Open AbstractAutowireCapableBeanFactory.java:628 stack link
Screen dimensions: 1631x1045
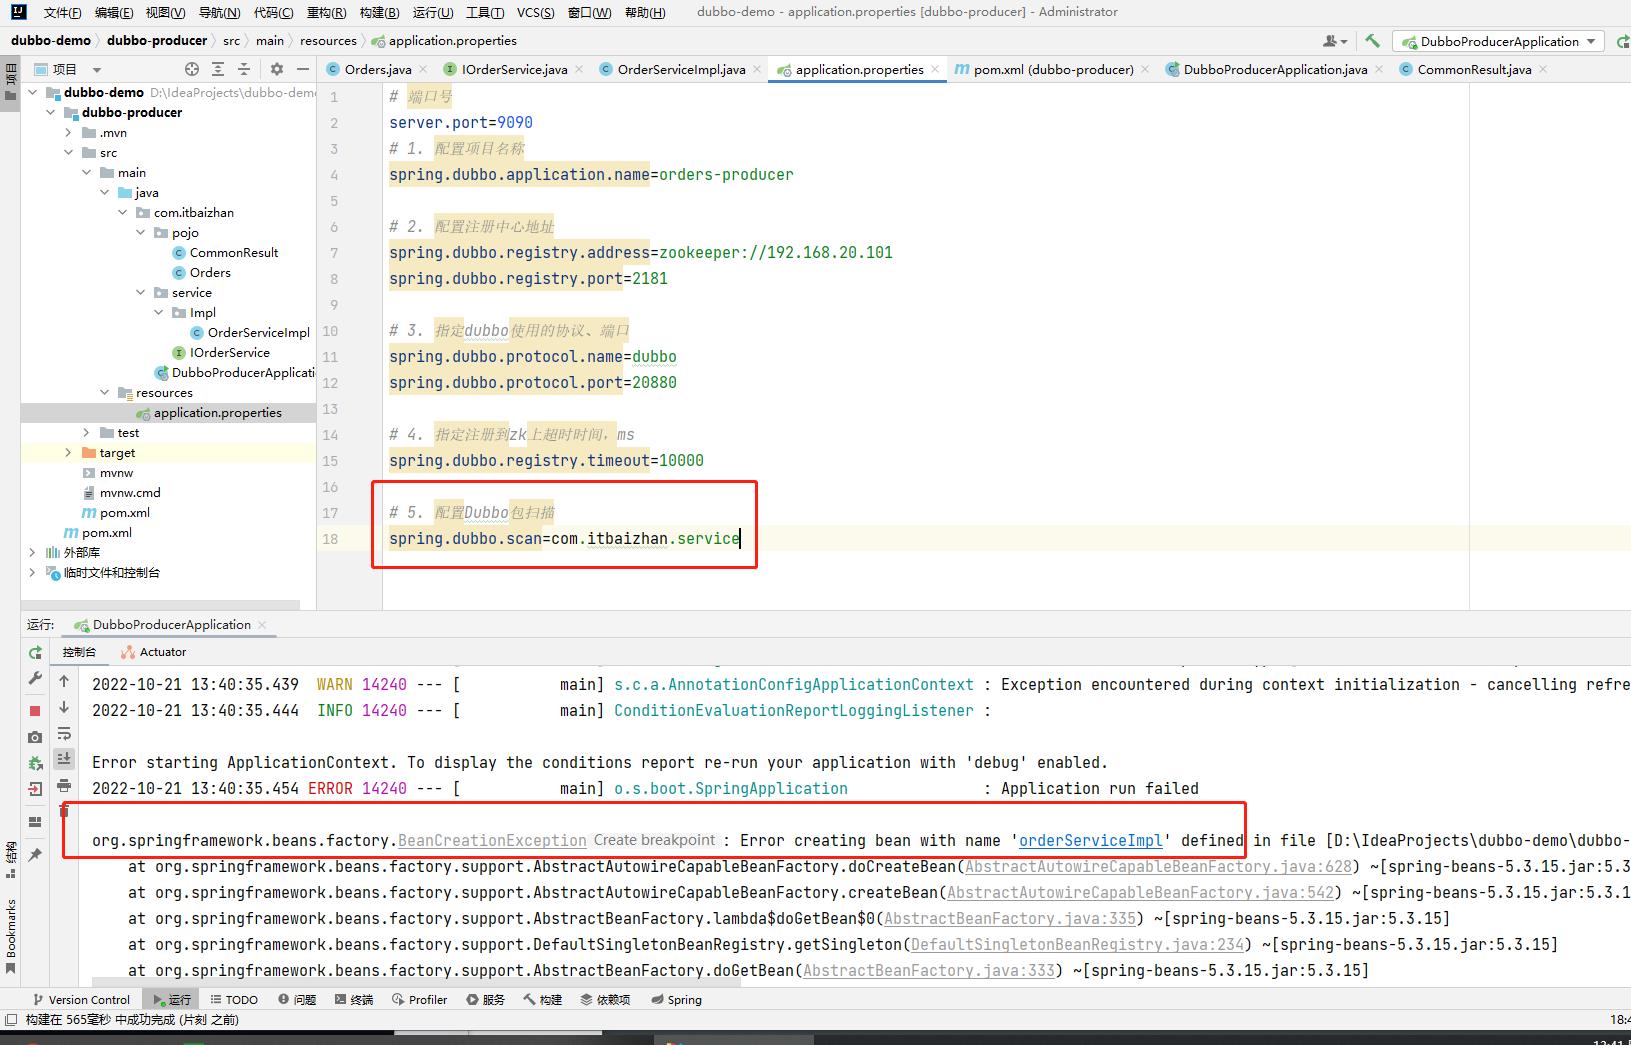pyautogui.click(x=1158, y=867)
